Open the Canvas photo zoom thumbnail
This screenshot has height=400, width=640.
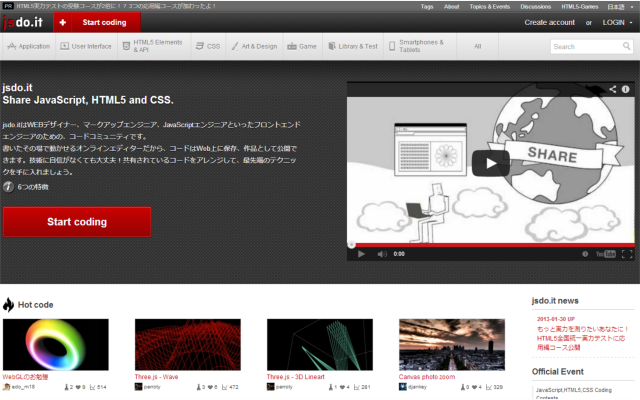click(452, 344)
